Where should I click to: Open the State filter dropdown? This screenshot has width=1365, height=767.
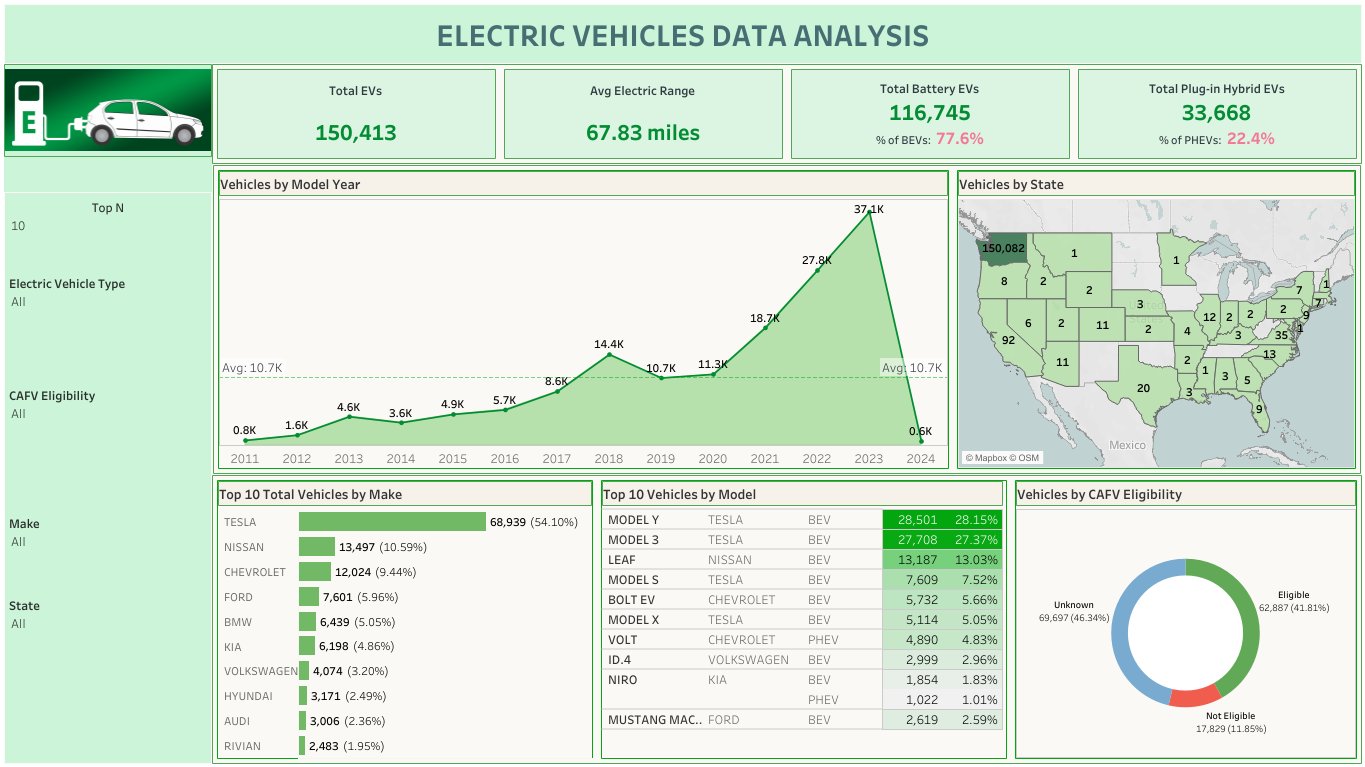click(x=108, y=624)
